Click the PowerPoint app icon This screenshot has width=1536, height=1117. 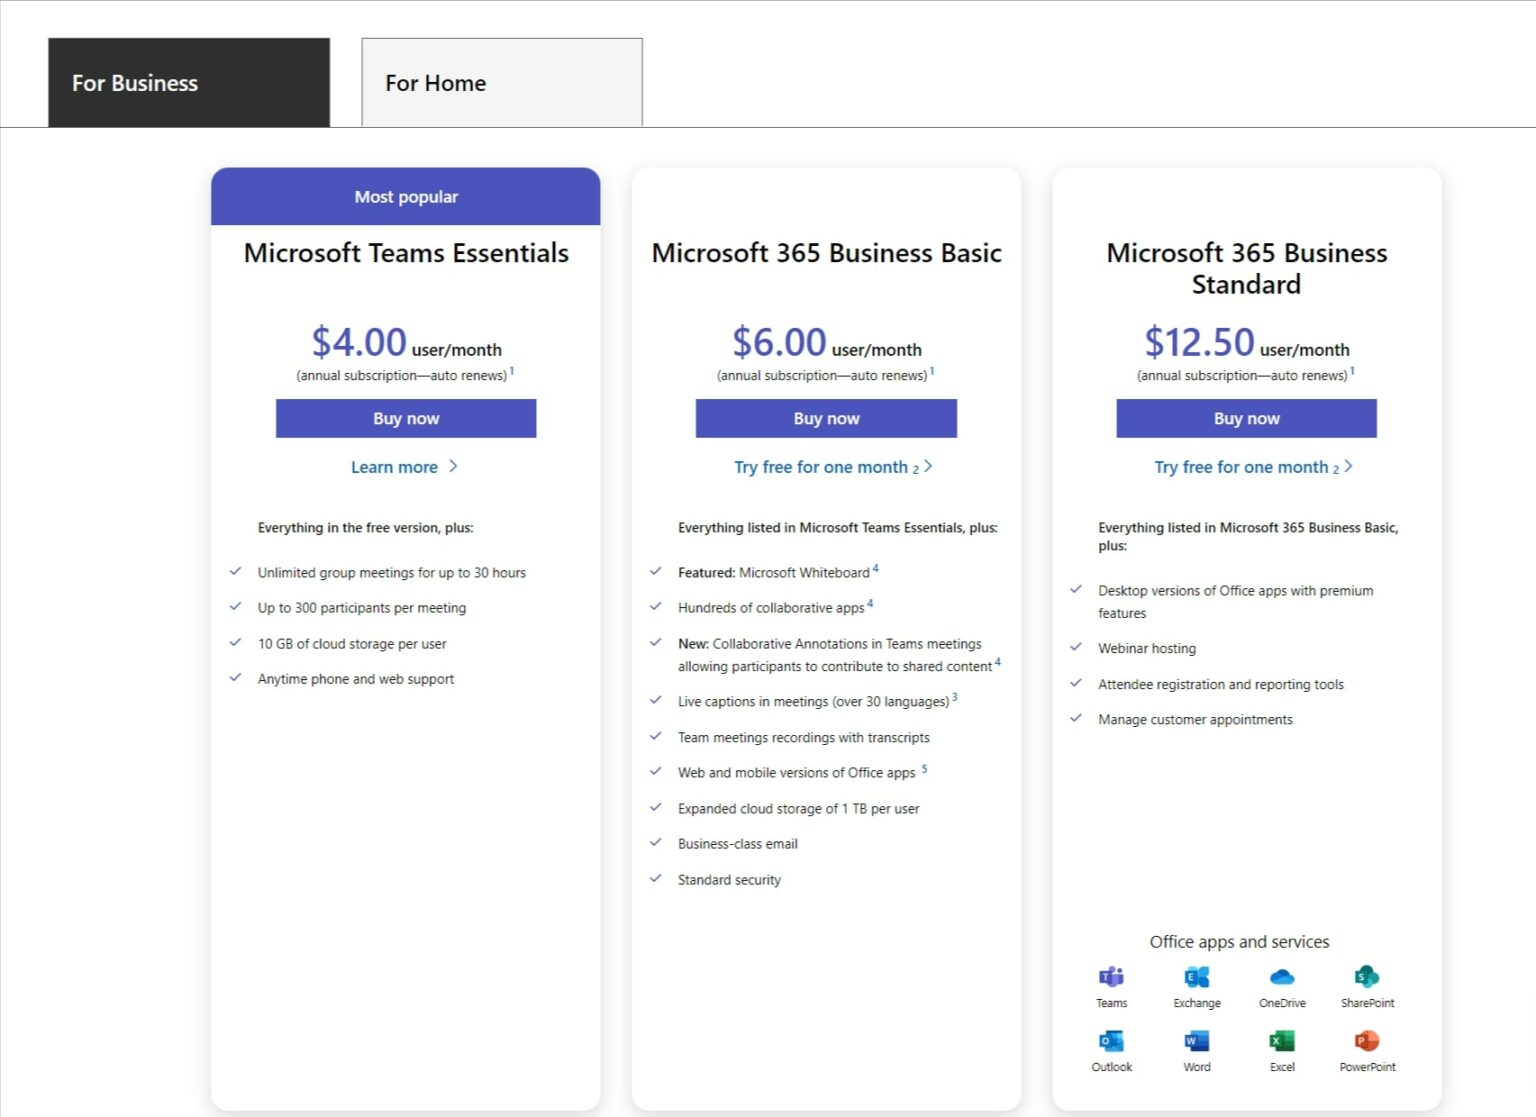1367,1041
